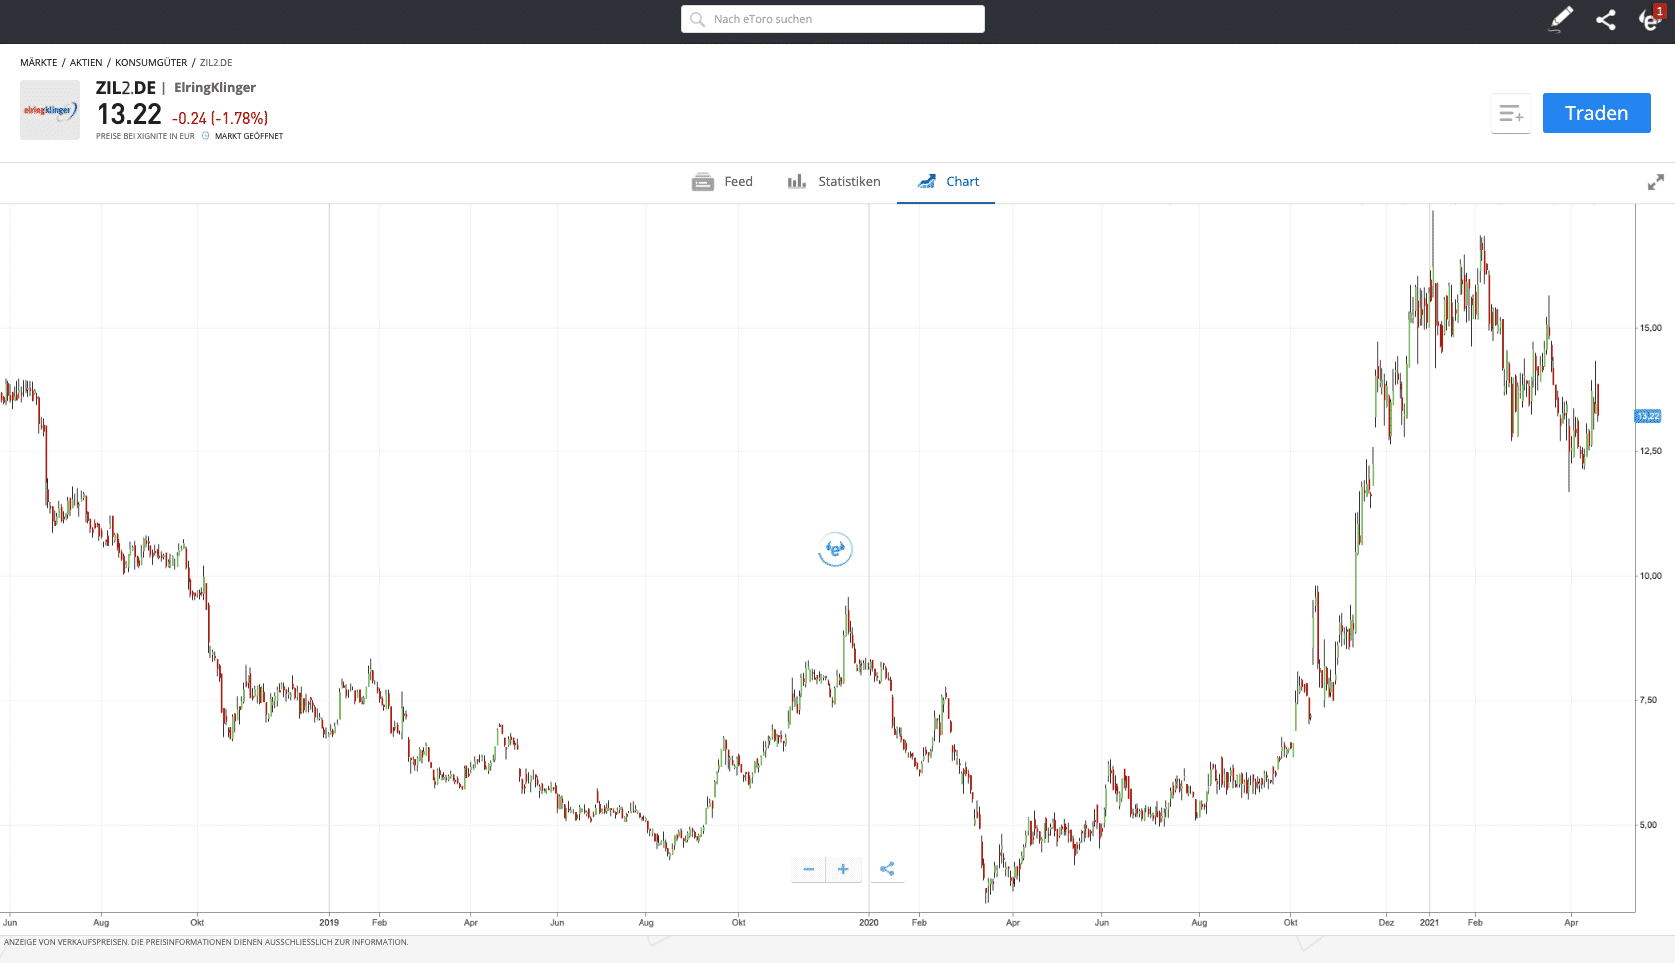Image resolution: width=1675 pixels, height=963 pixels.
Task: Zoom in chart with plus button
Action: (x=843, y=869)
